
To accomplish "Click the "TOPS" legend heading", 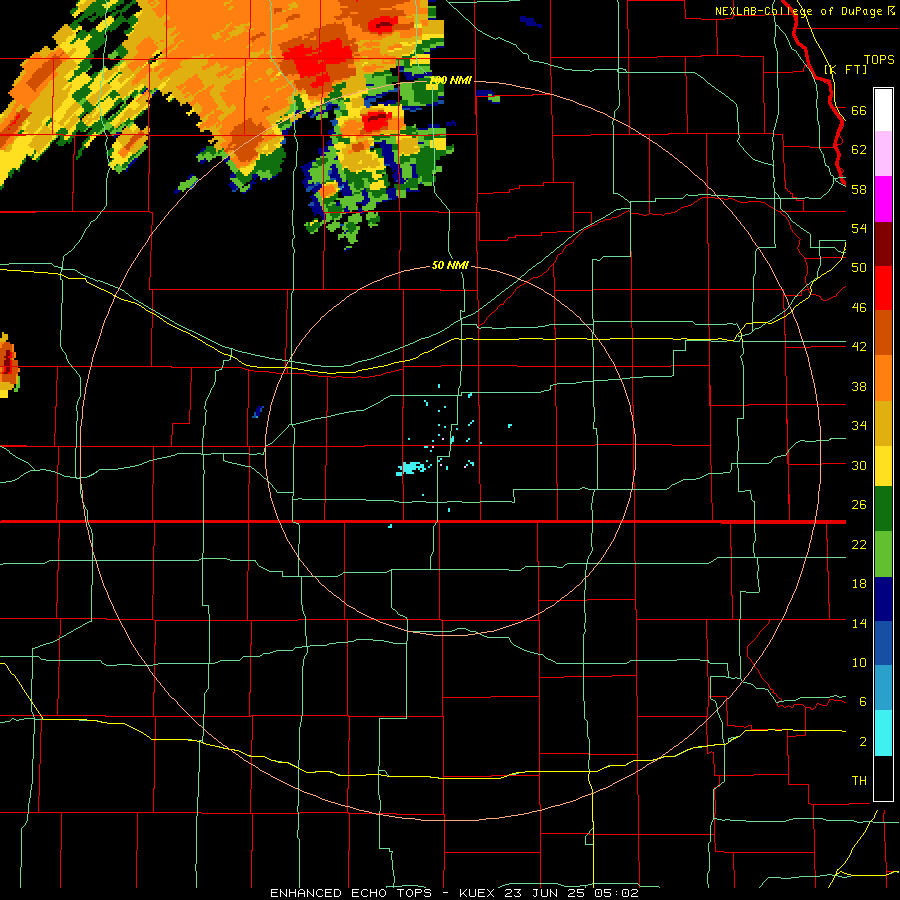I will click(879, 59).
